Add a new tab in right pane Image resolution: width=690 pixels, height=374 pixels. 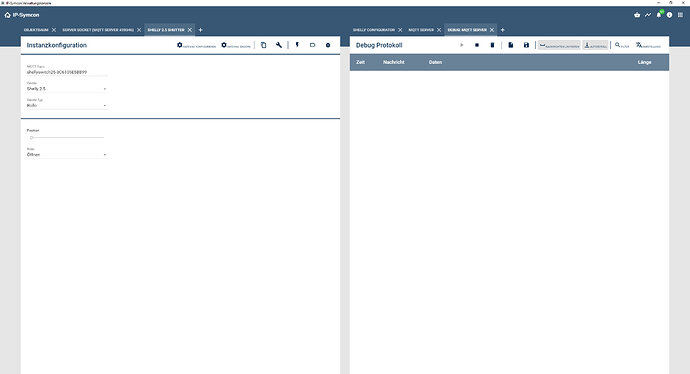[x=503, y=30]
